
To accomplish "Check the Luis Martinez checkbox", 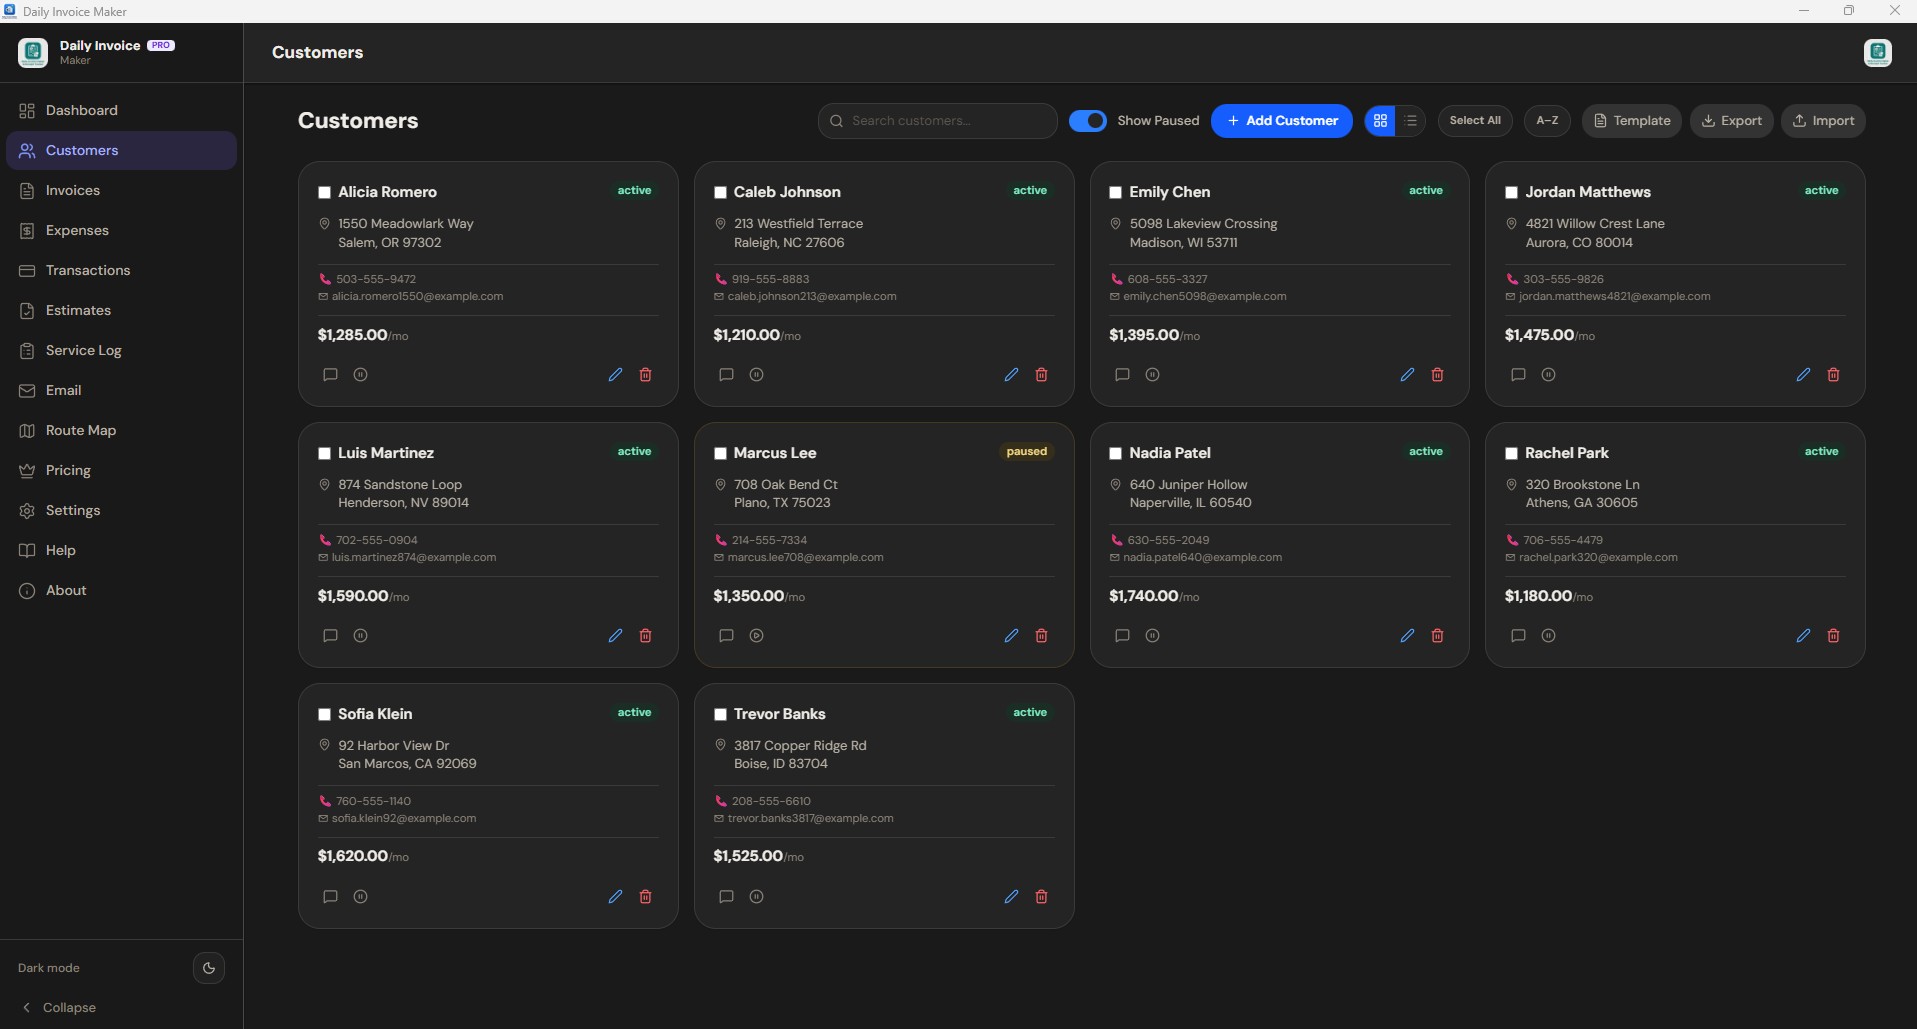I will (324, 454).
